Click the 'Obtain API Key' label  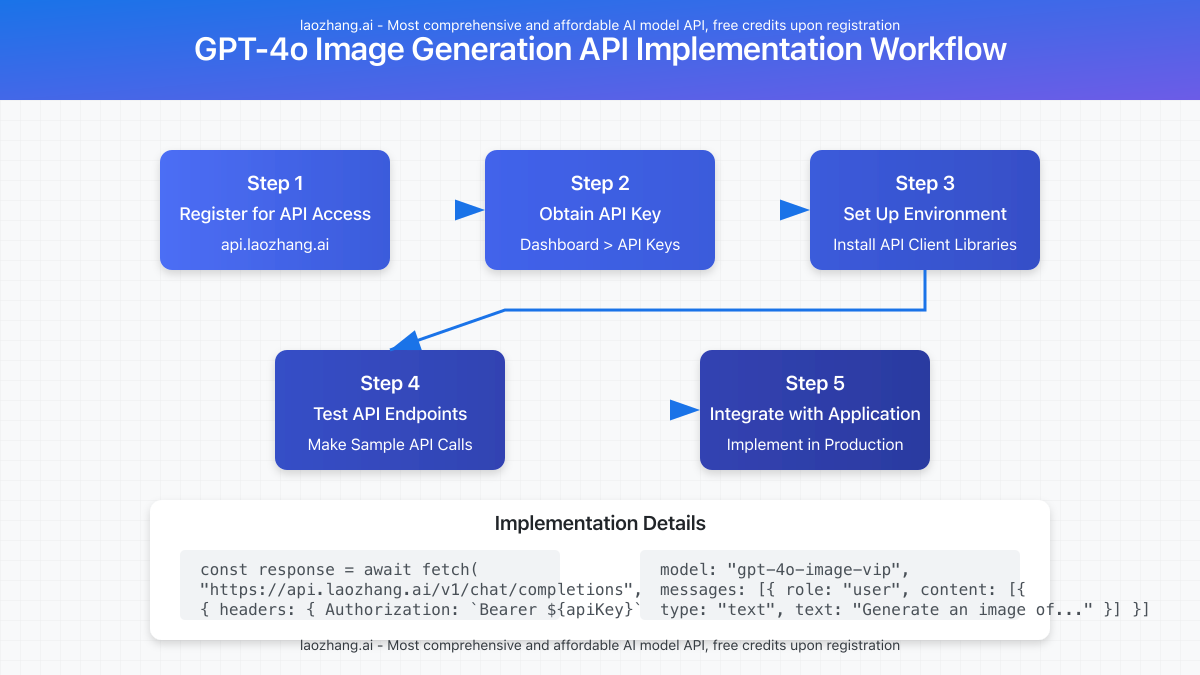(600, 214)
